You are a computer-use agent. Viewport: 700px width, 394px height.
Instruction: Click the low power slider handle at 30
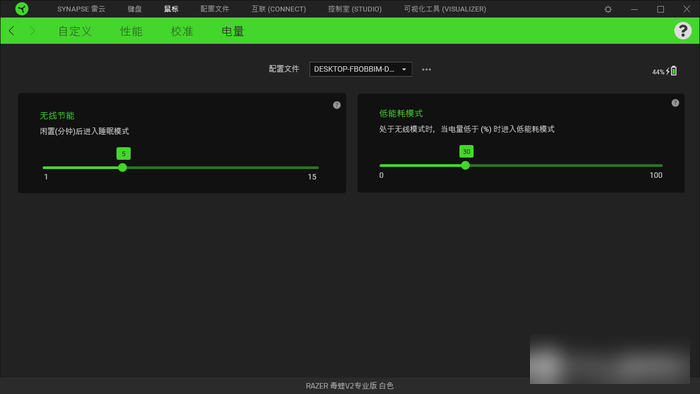(465, 166)
